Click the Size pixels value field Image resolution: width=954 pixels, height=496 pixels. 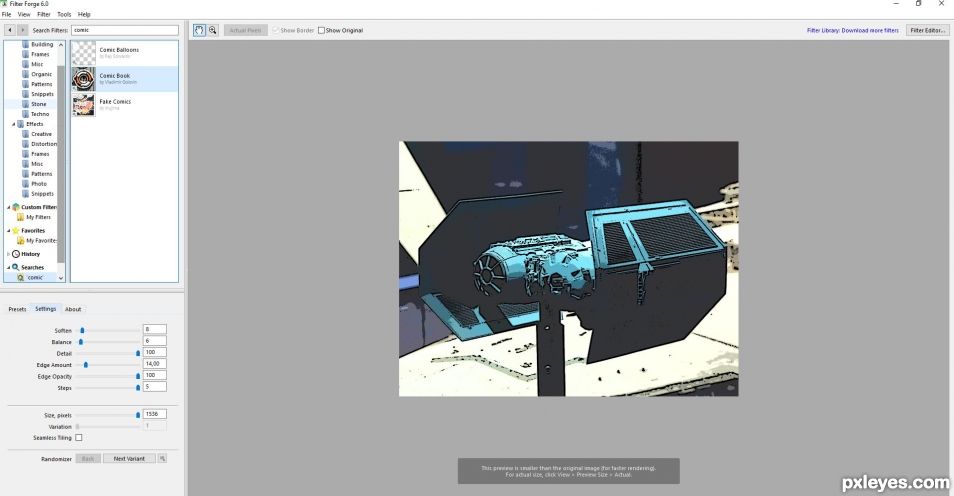tap(155, 414)
